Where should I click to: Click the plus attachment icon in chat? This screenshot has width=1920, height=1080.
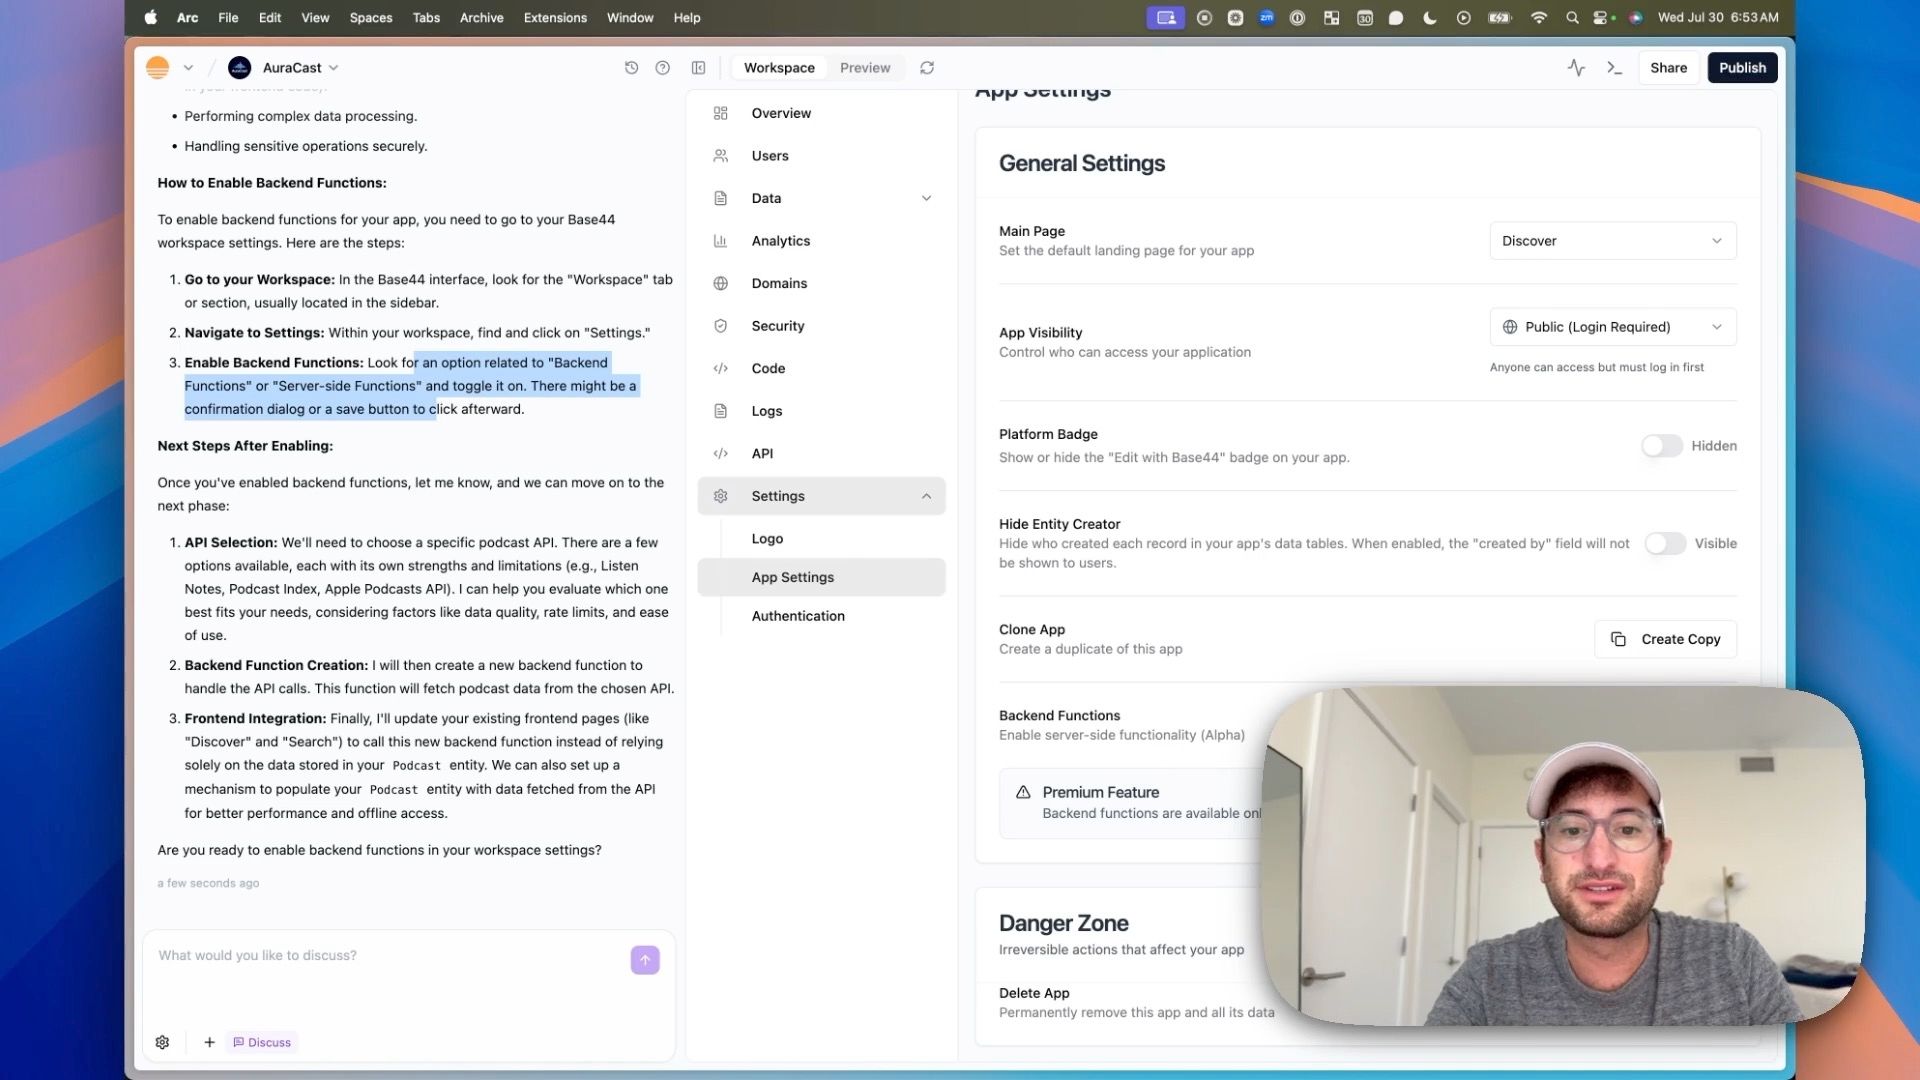(209, 1042)
